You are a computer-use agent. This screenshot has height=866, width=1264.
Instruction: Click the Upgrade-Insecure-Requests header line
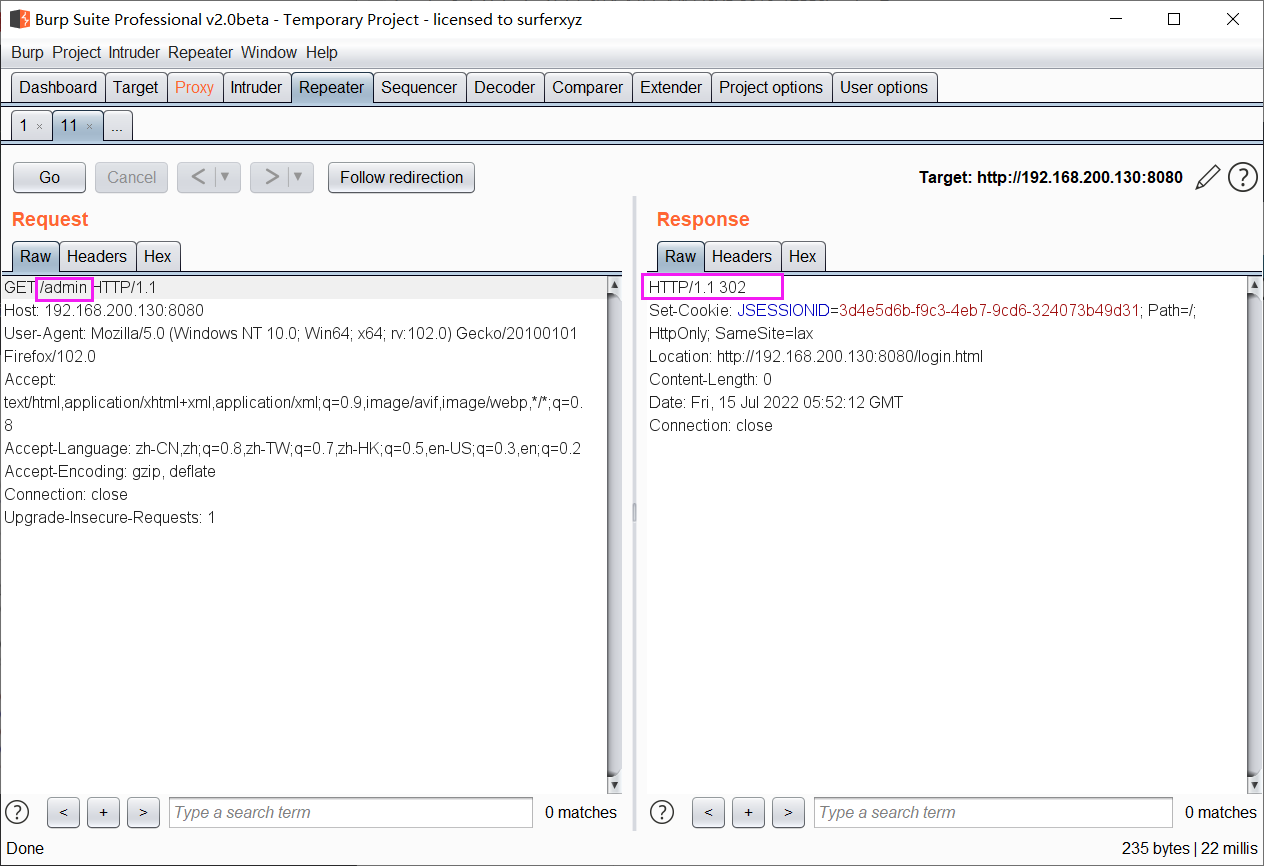110,517
